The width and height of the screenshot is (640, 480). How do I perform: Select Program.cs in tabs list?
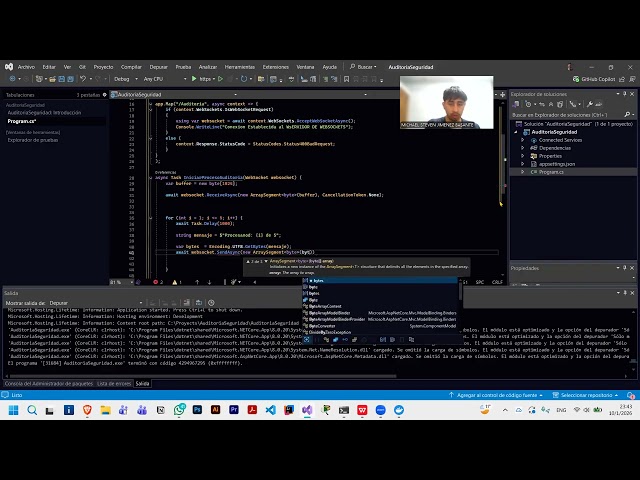22,121
